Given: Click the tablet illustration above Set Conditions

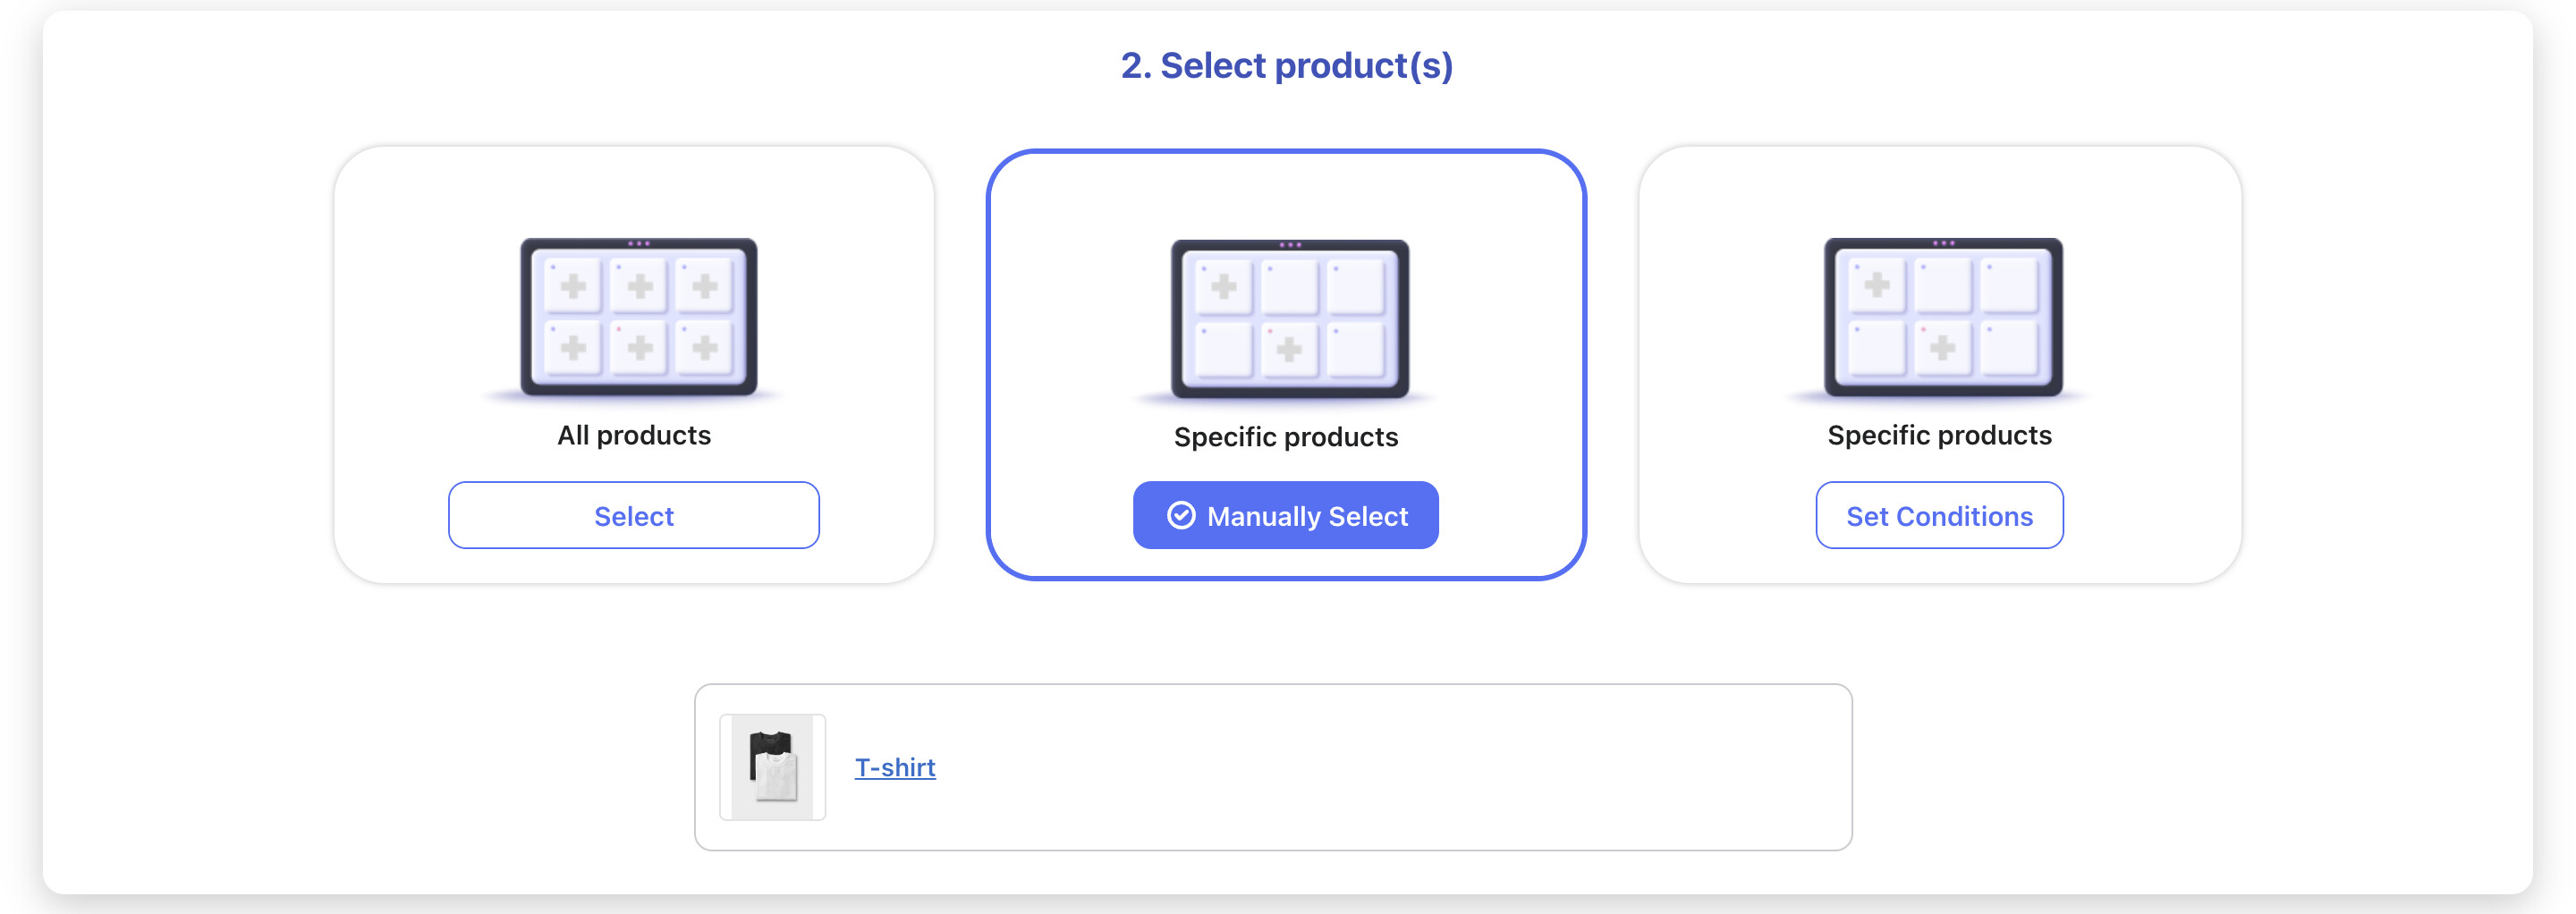Looking at the screenshot, I should point(1942,317).
